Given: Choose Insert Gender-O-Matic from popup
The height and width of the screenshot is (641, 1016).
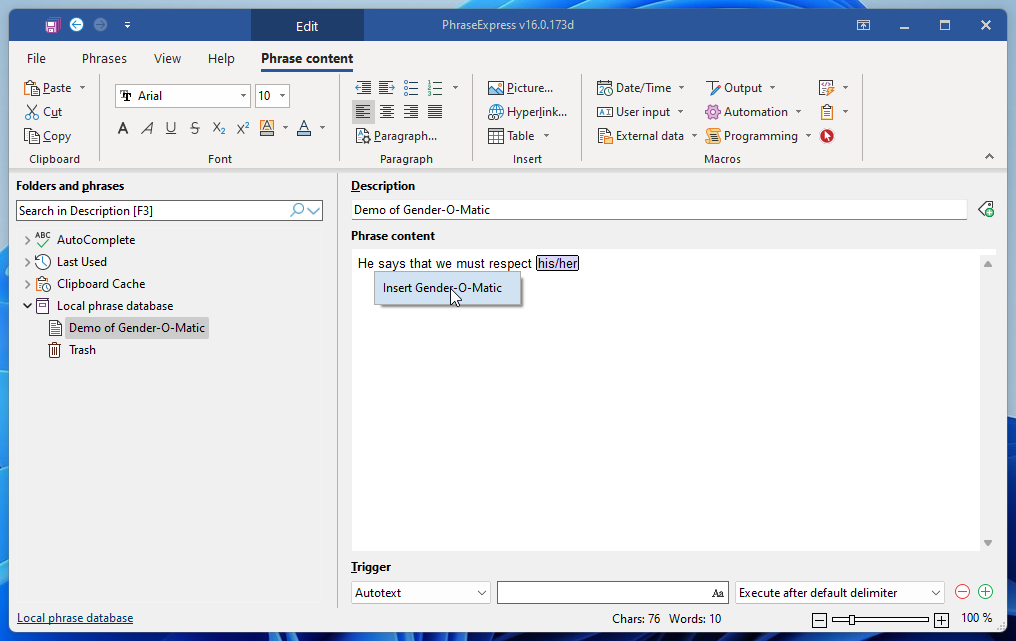Looking at the screenshot, I should pyautogui.click(x=442, y=288).
